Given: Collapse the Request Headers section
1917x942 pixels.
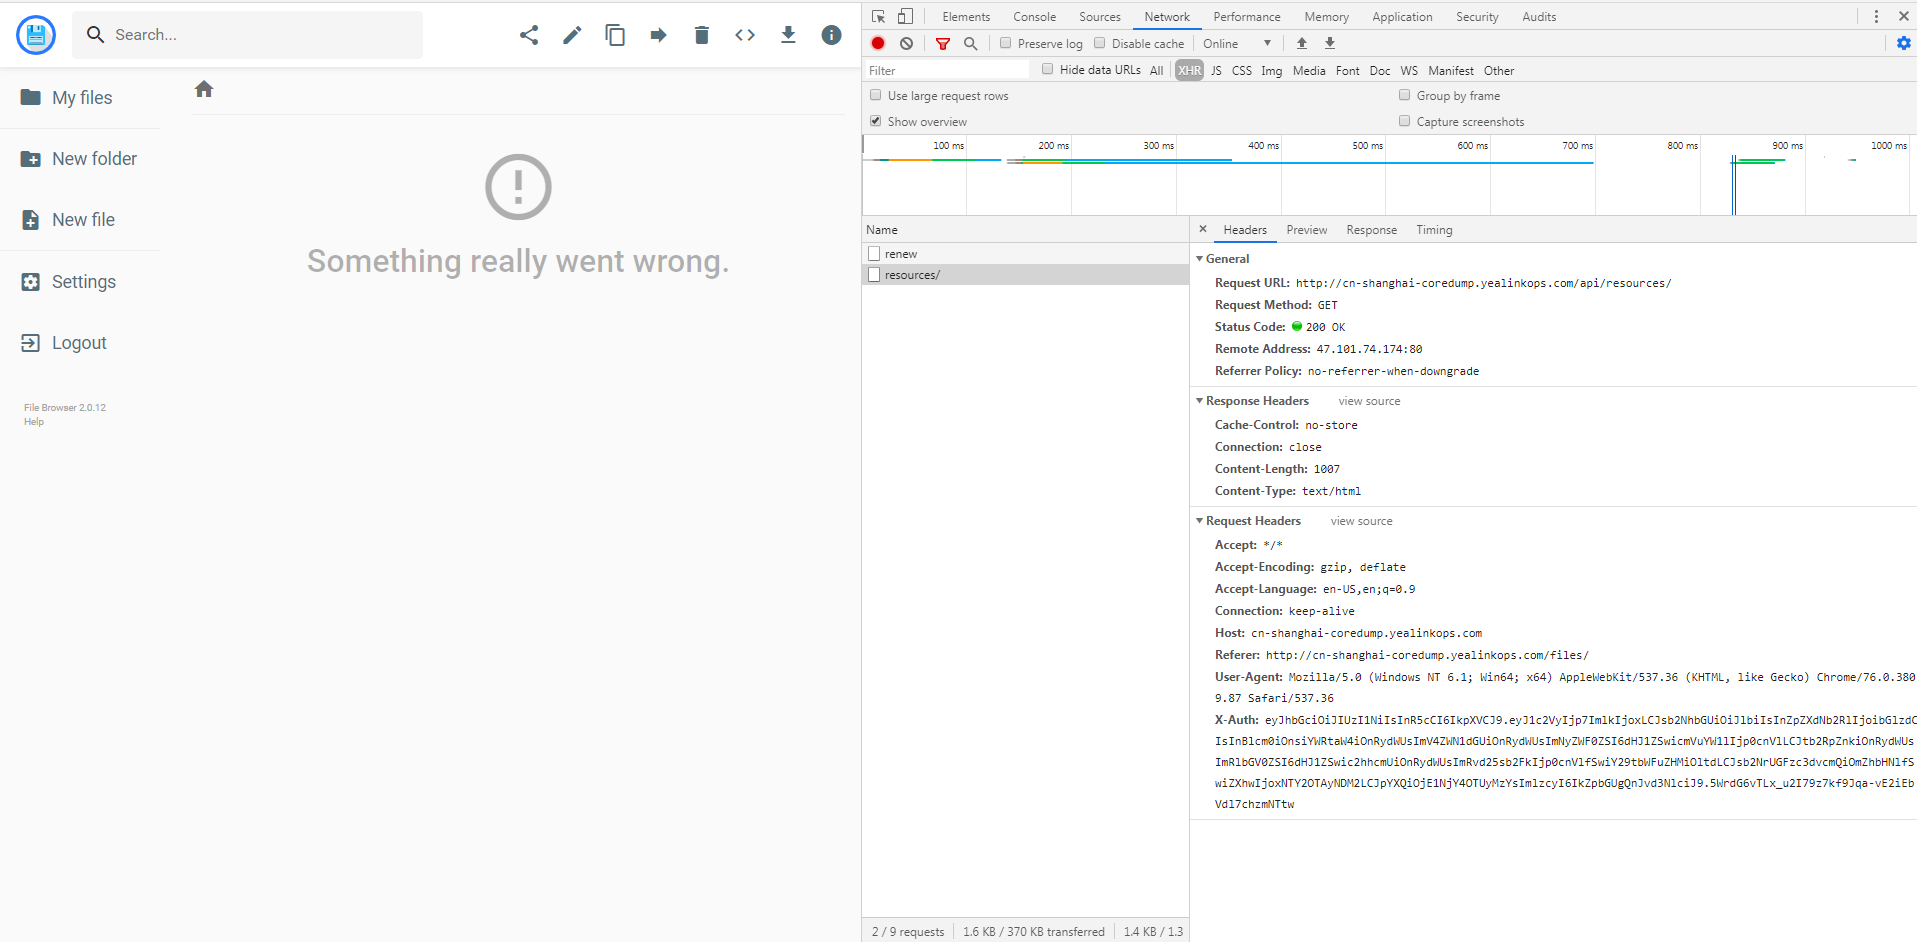Looking at the screenshot, I should (1200, 520).
